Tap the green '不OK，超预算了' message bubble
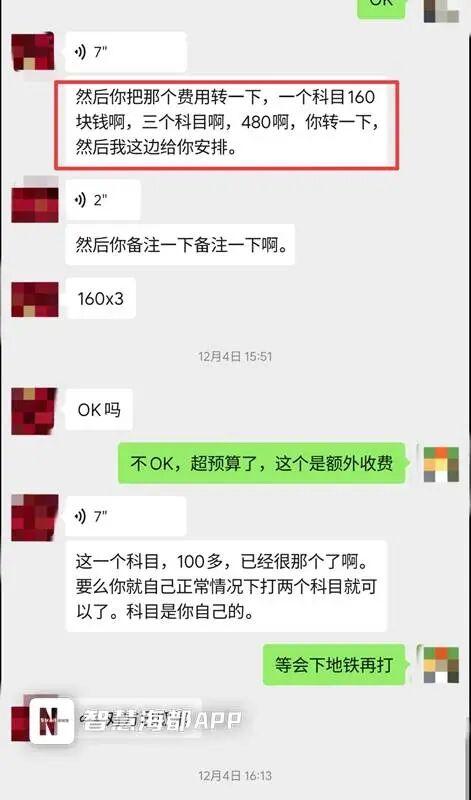 [x=262, y=463]
